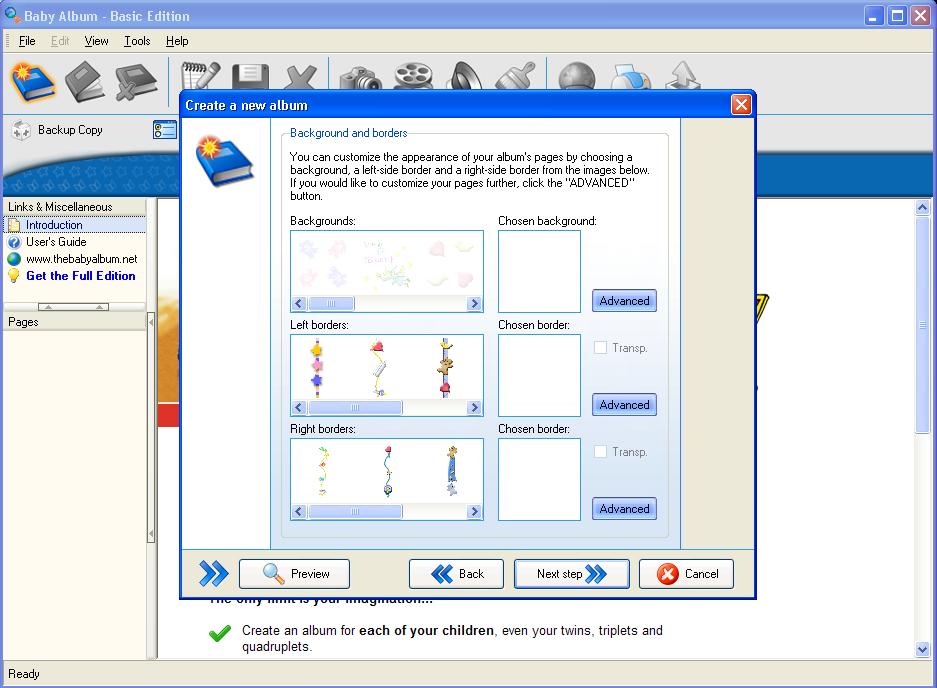Open the www.thebabyalbum.net link
The width and height of the screenshot is (937, 688).
point(81,259)
